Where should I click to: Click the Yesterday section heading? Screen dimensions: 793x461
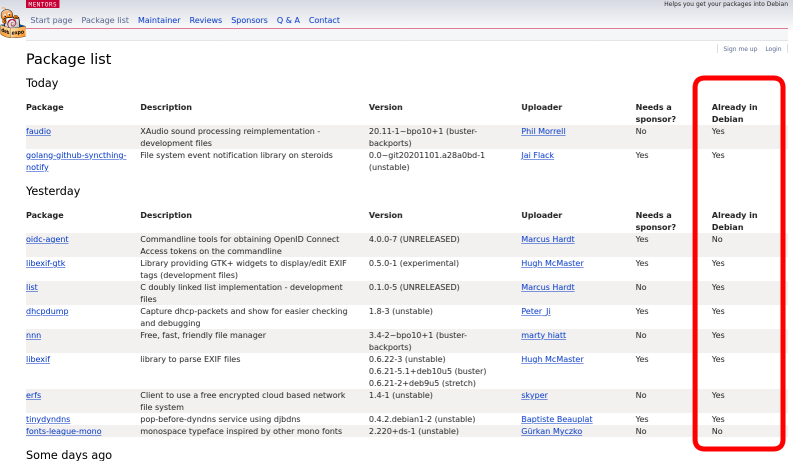[x=53, y=191]
